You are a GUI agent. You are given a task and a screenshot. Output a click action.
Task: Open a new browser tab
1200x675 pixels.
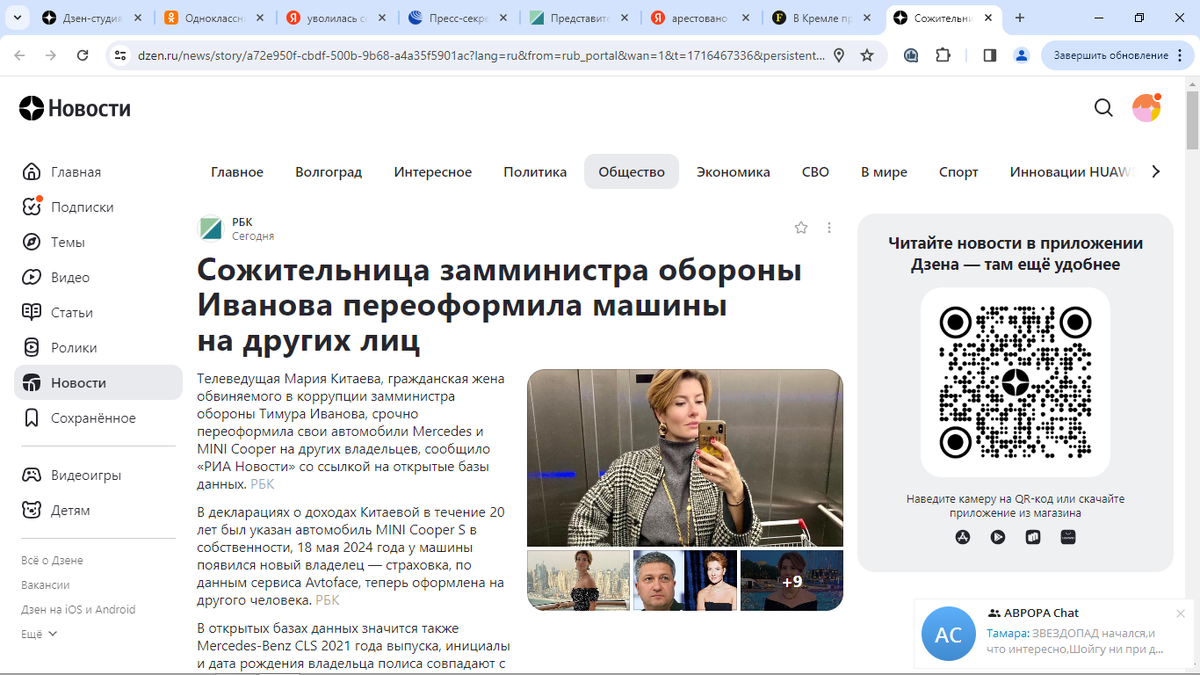click(x=1020, y=18)
